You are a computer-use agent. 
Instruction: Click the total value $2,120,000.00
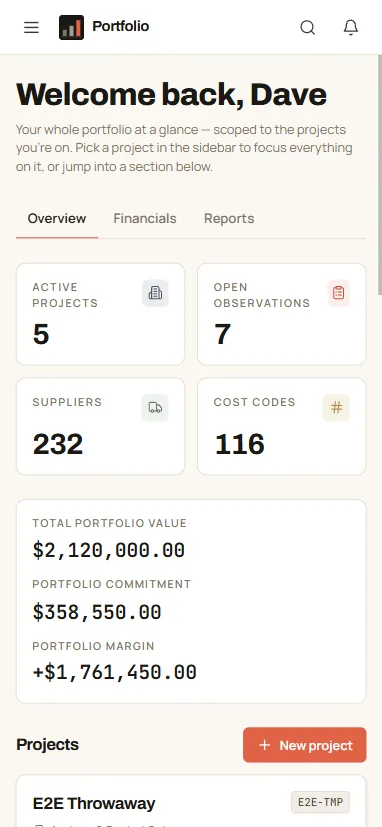point(109,551)
